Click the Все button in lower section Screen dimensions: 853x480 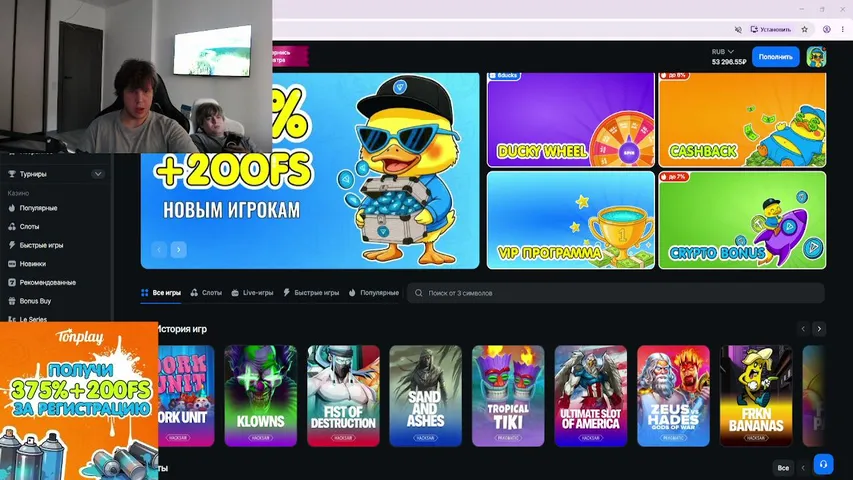pyautogui.click(x=783, y=467)
